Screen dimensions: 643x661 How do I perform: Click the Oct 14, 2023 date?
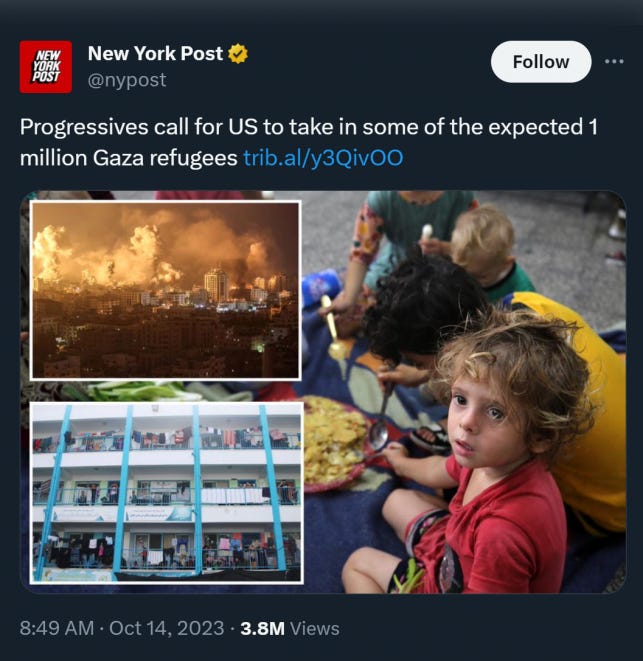coord(167,628)
